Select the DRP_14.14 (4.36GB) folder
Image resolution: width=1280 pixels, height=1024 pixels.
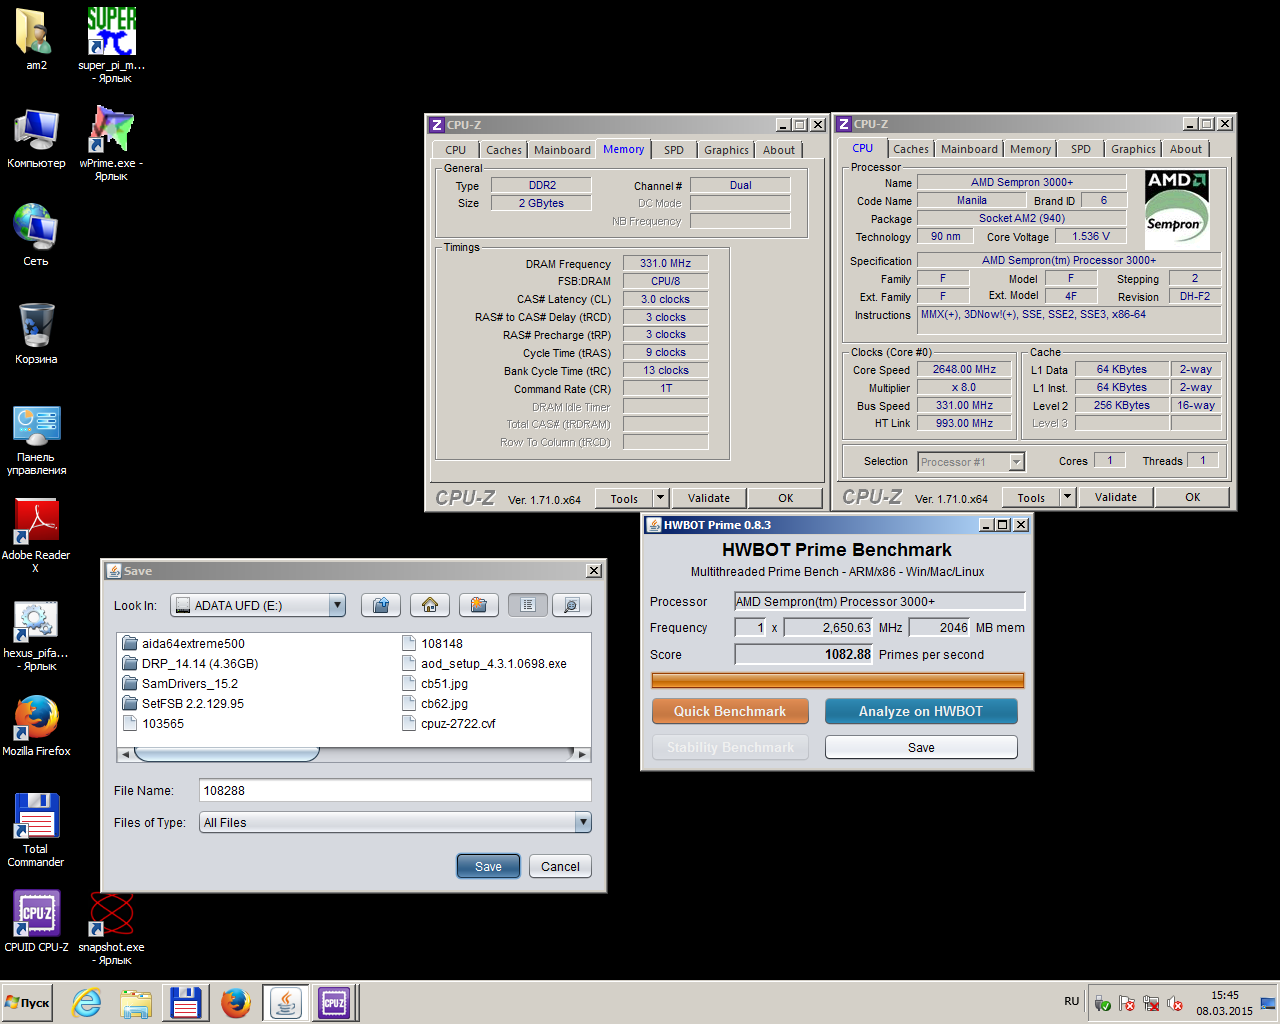[190, 664]
